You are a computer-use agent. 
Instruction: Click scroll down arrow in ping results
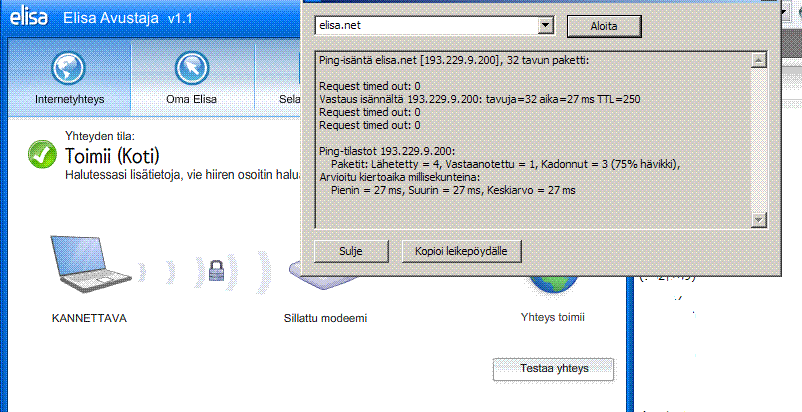[x=758, y=220]
